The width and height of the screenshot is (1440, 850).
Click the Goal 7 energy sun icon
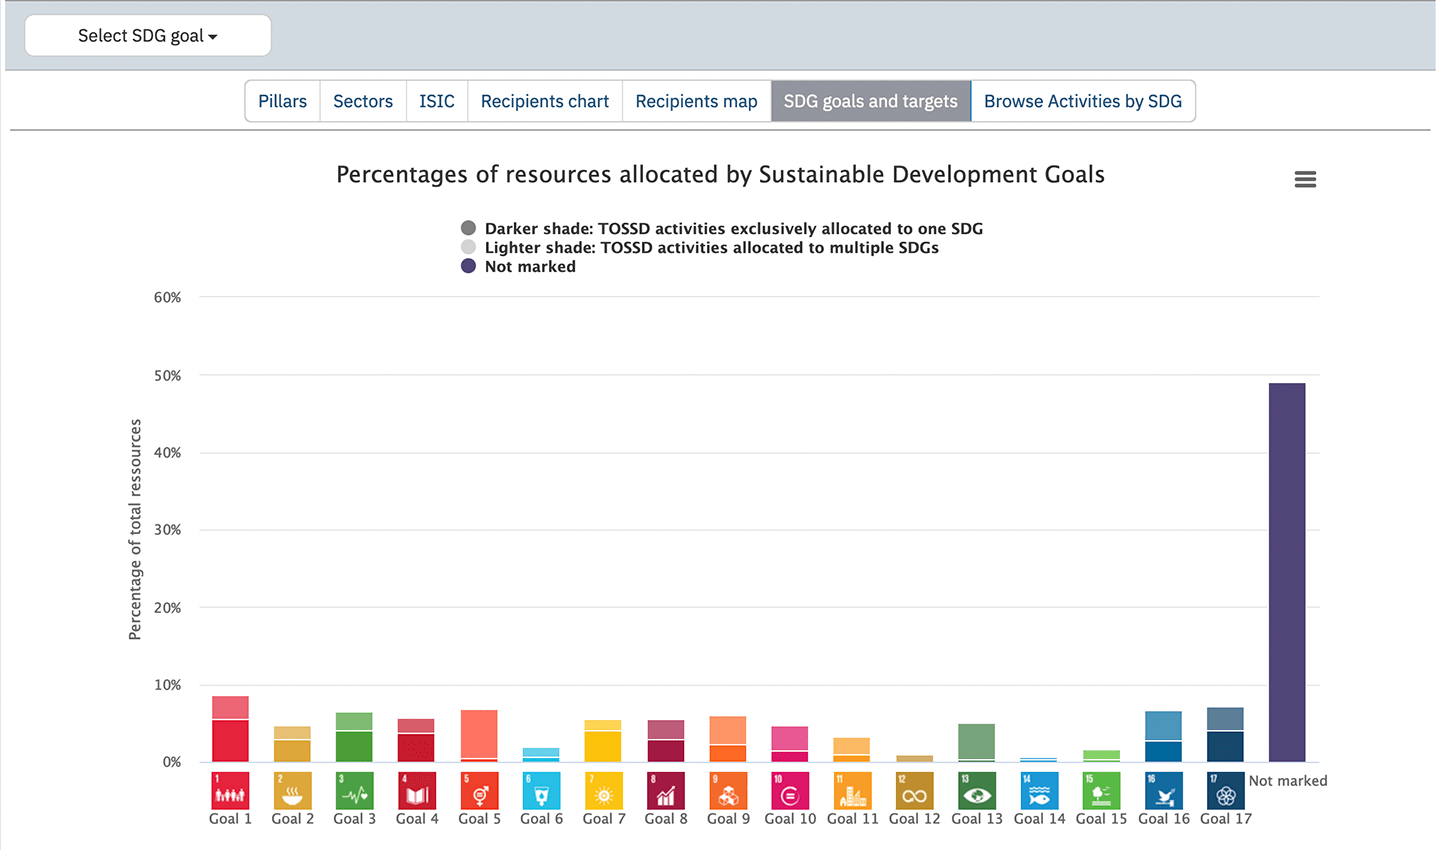[x=603, y=790]
